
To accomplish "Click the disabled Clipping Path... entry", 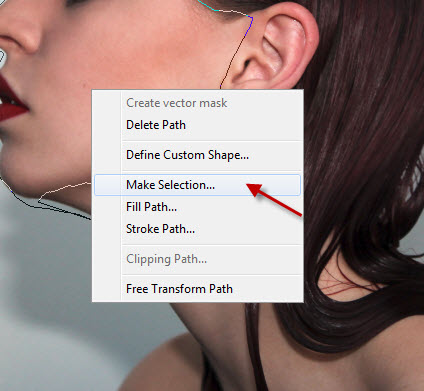I will [x=197, y=259].
